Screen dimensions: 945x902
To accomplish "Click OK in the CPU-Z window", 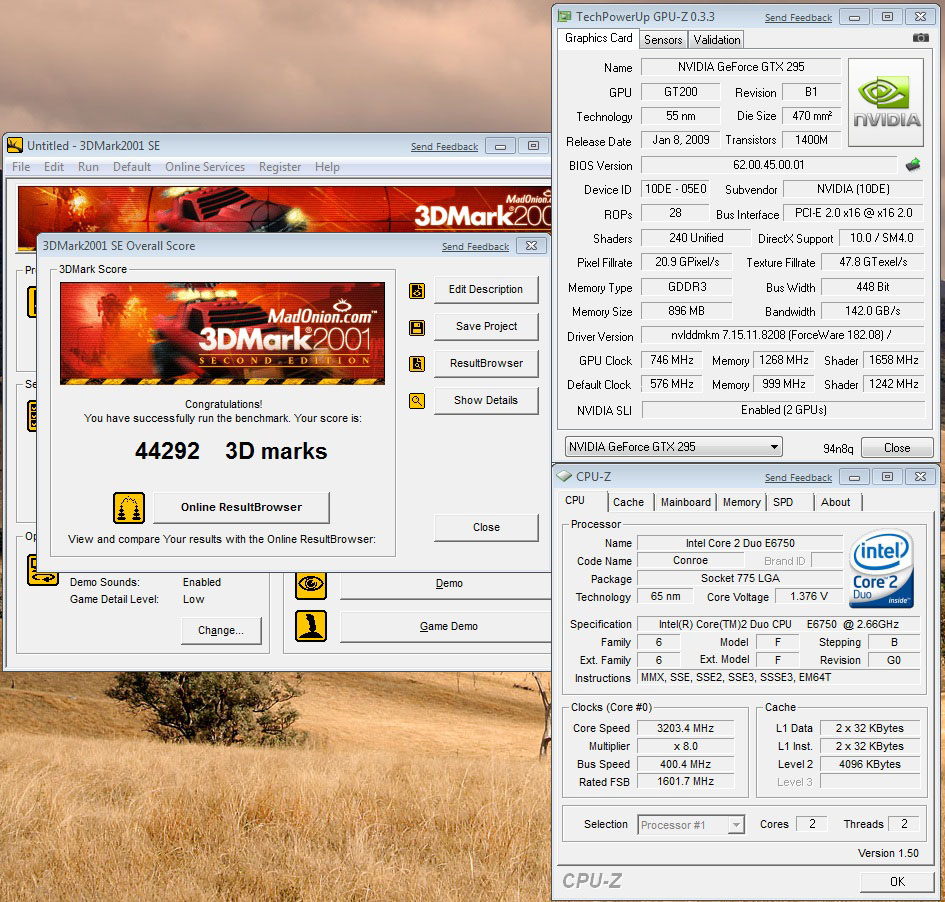I will click(897, 882).
